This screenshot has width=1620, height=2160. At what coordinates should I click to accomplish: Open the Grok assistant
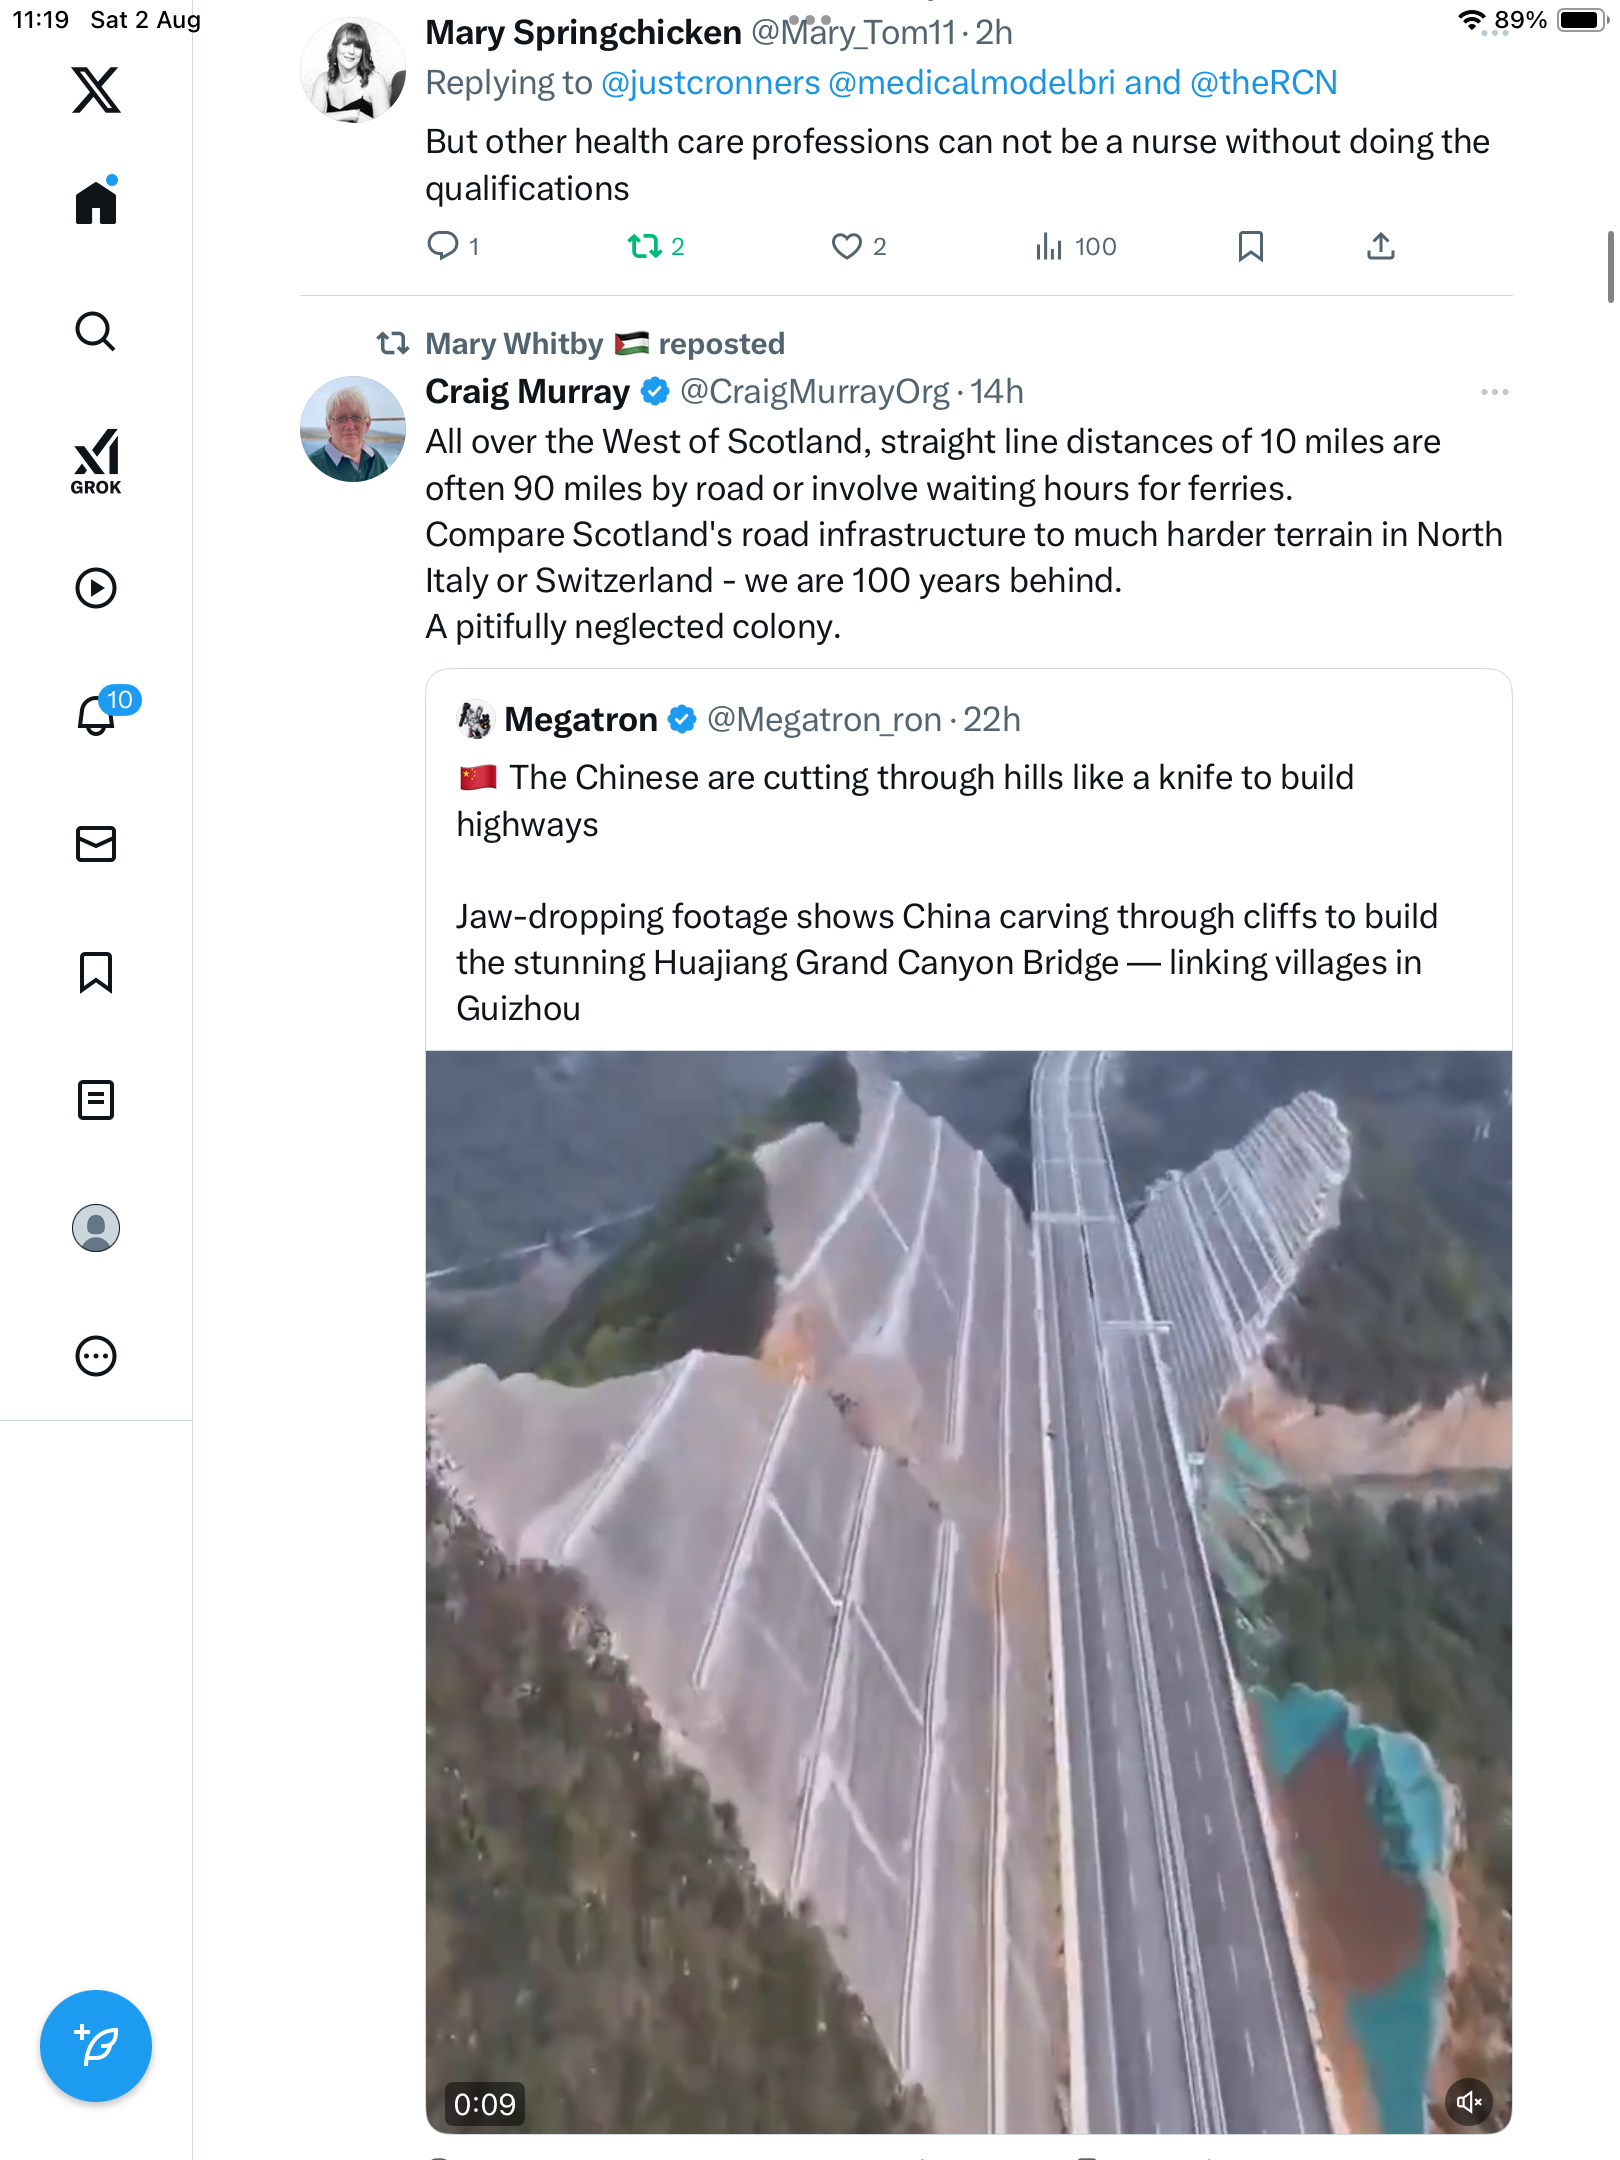(x=96, y=461)
